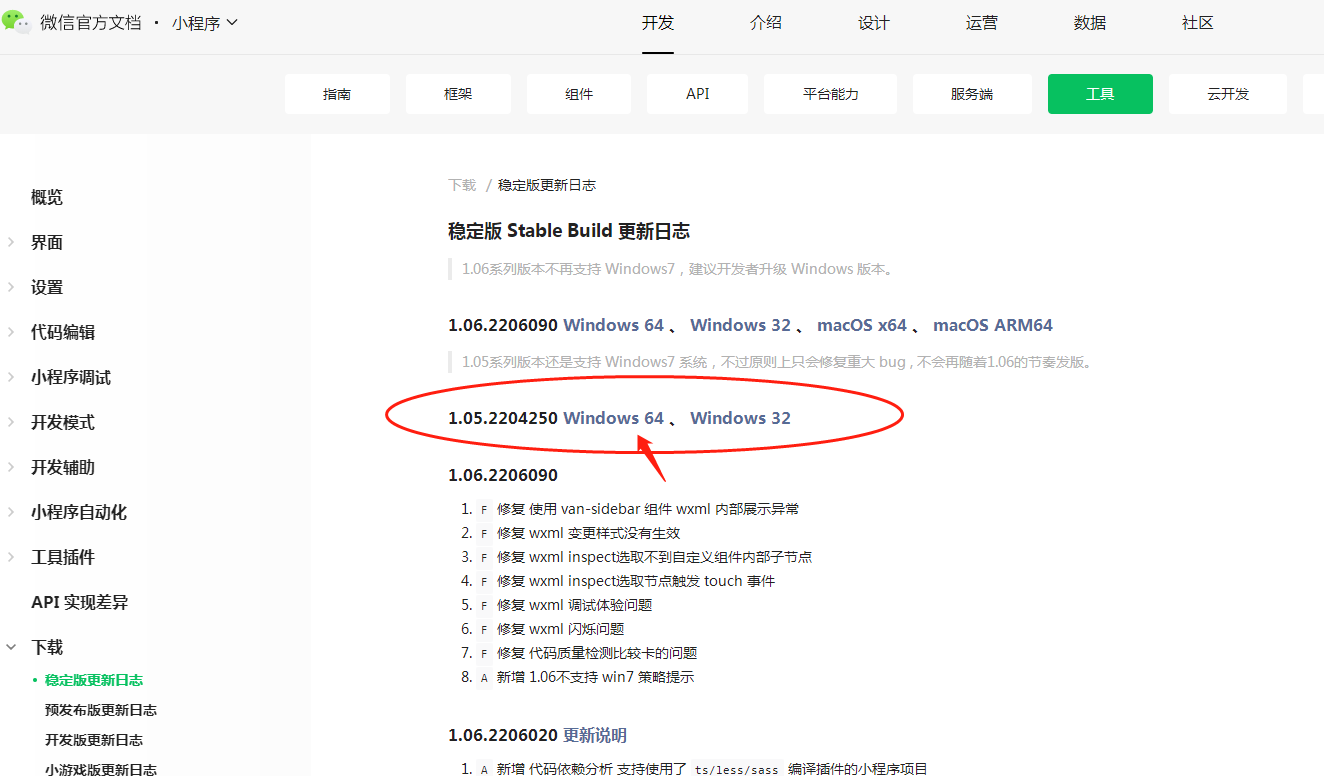
Task: Switch to the 设计 top tab
Action: (x=874, y=23)
